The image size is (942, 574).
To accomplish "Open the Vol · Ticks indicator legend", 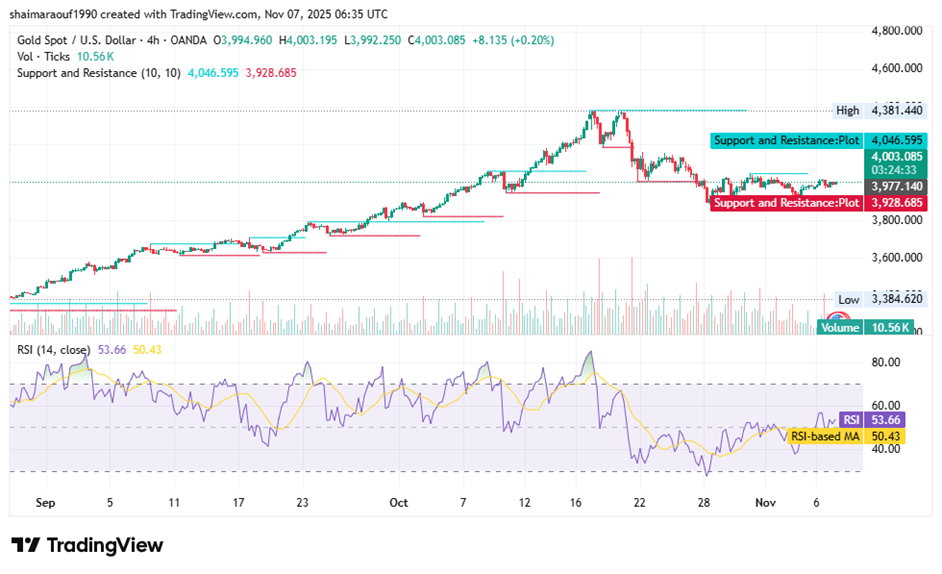I will point(41,56).
